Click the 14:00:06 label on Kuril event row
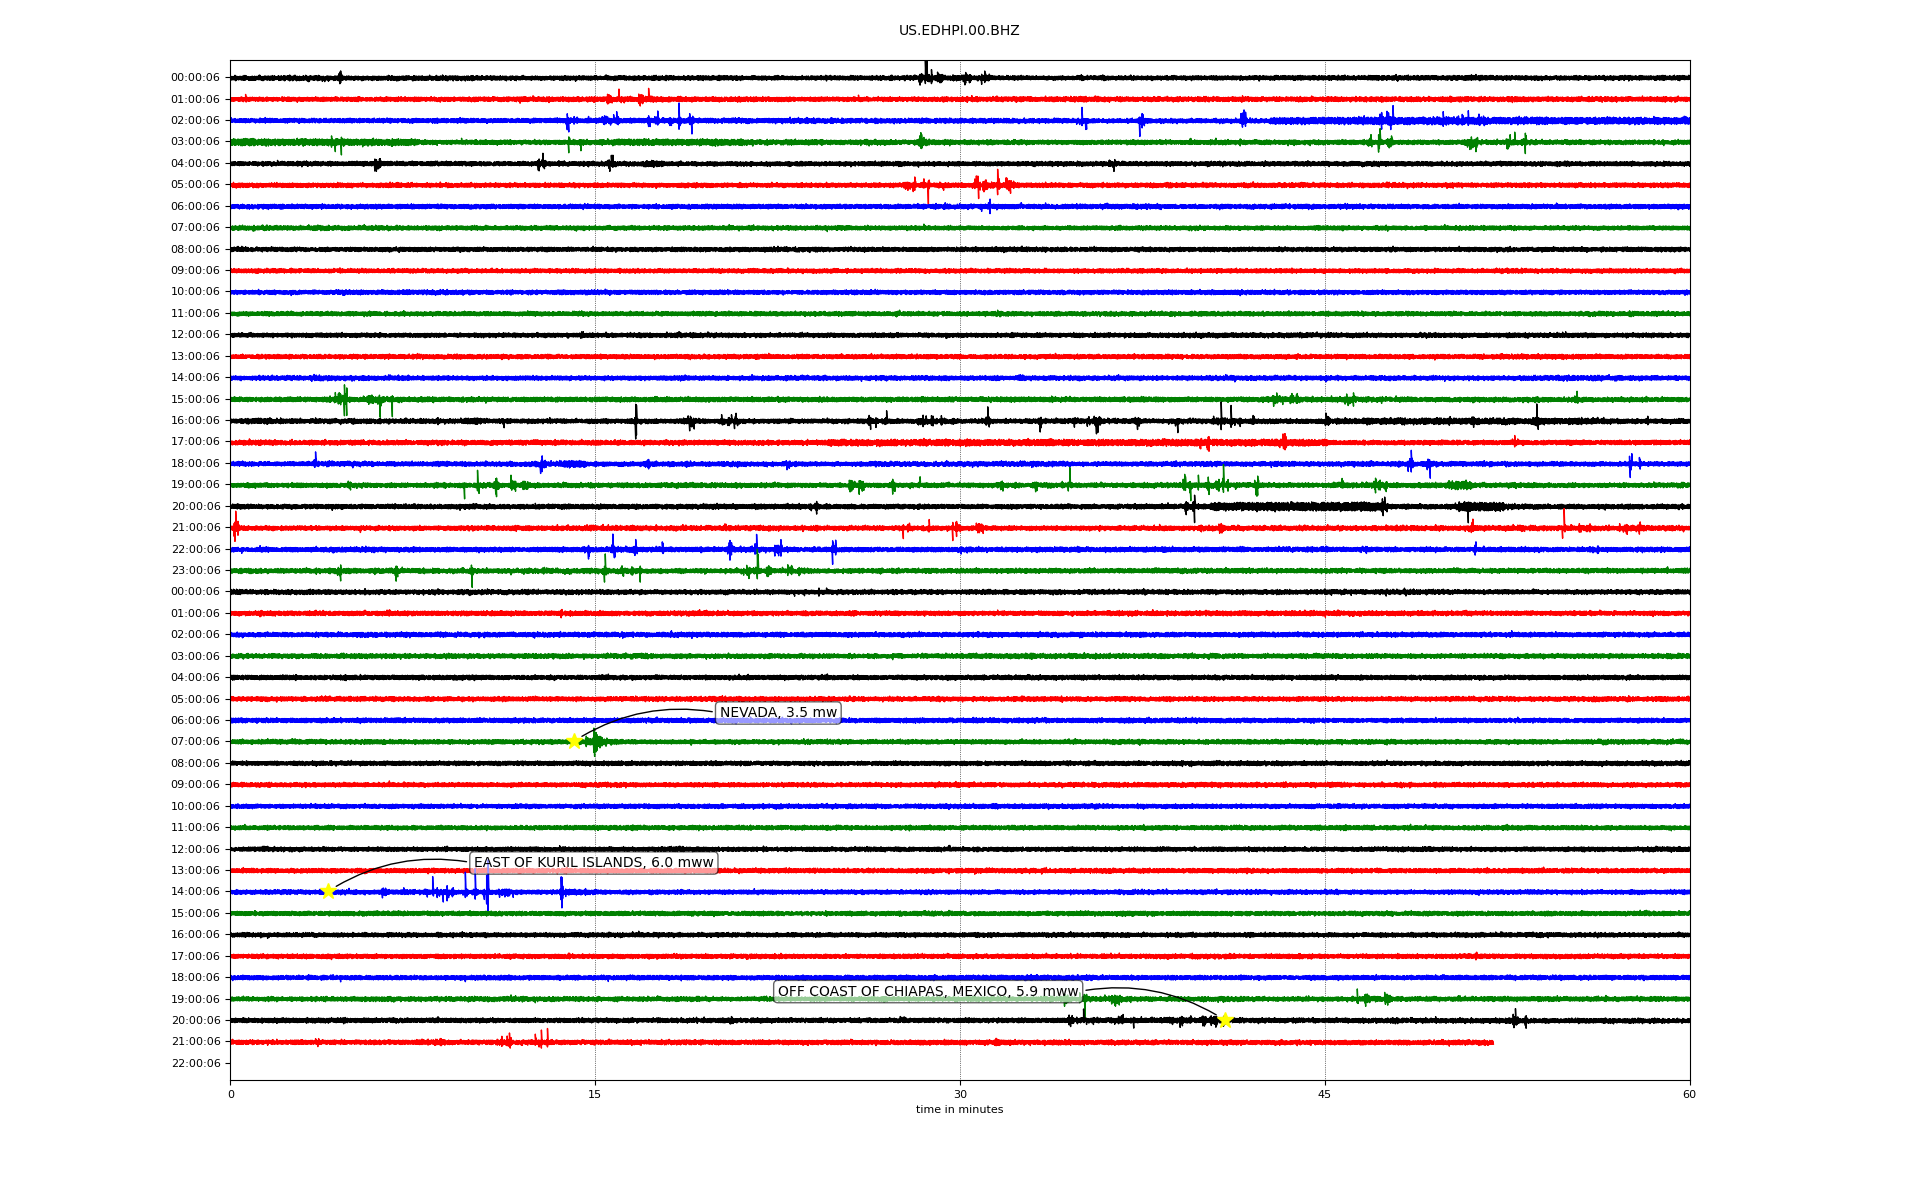 (196, 891)
